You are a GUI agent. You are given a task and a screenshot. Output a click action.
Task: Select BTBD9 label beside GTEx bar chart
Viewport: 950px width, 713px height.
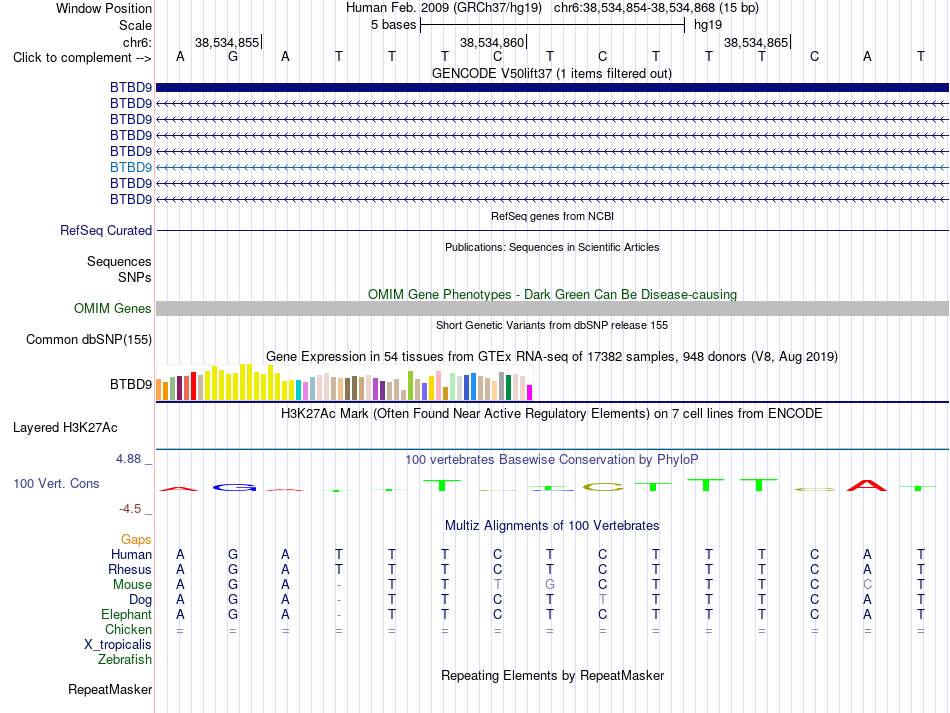point(131,385)
